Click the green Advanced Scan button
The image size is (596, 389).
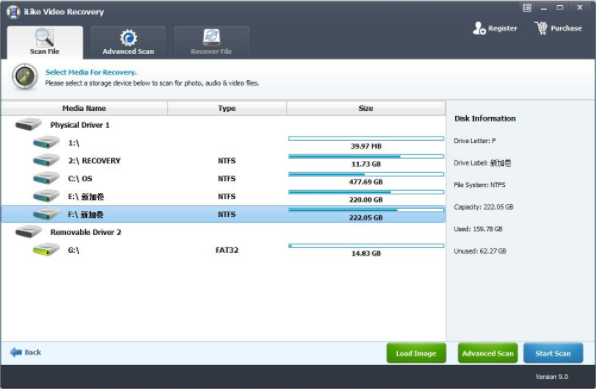click(x=488, y=353)
